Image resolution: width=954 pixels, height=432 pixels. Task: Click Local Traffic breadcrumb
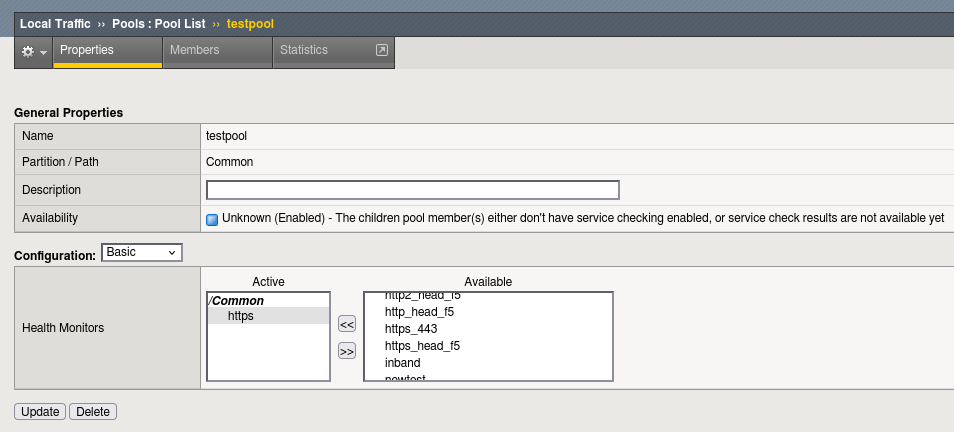[55, 24]
